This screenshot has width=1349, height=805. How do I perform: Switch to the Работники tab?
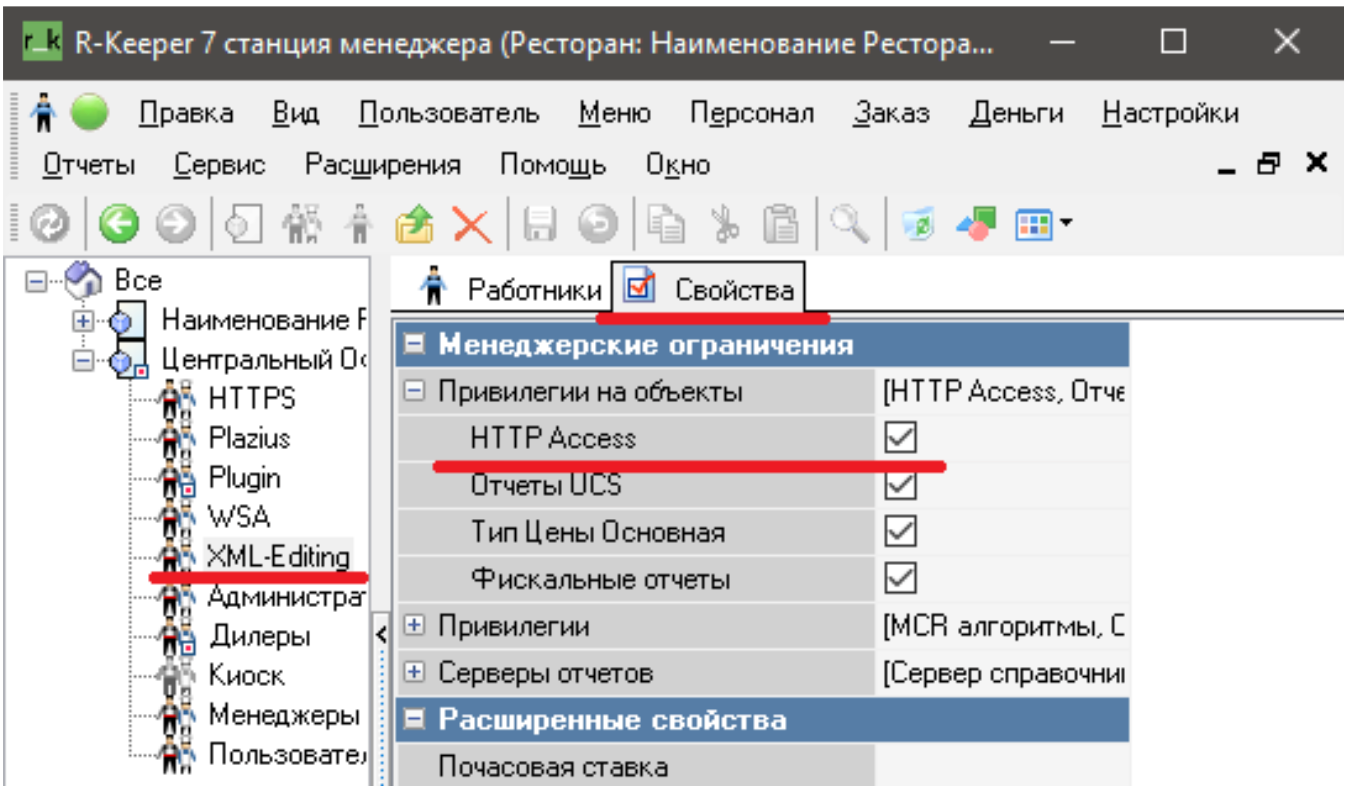[x=509, y=290]
